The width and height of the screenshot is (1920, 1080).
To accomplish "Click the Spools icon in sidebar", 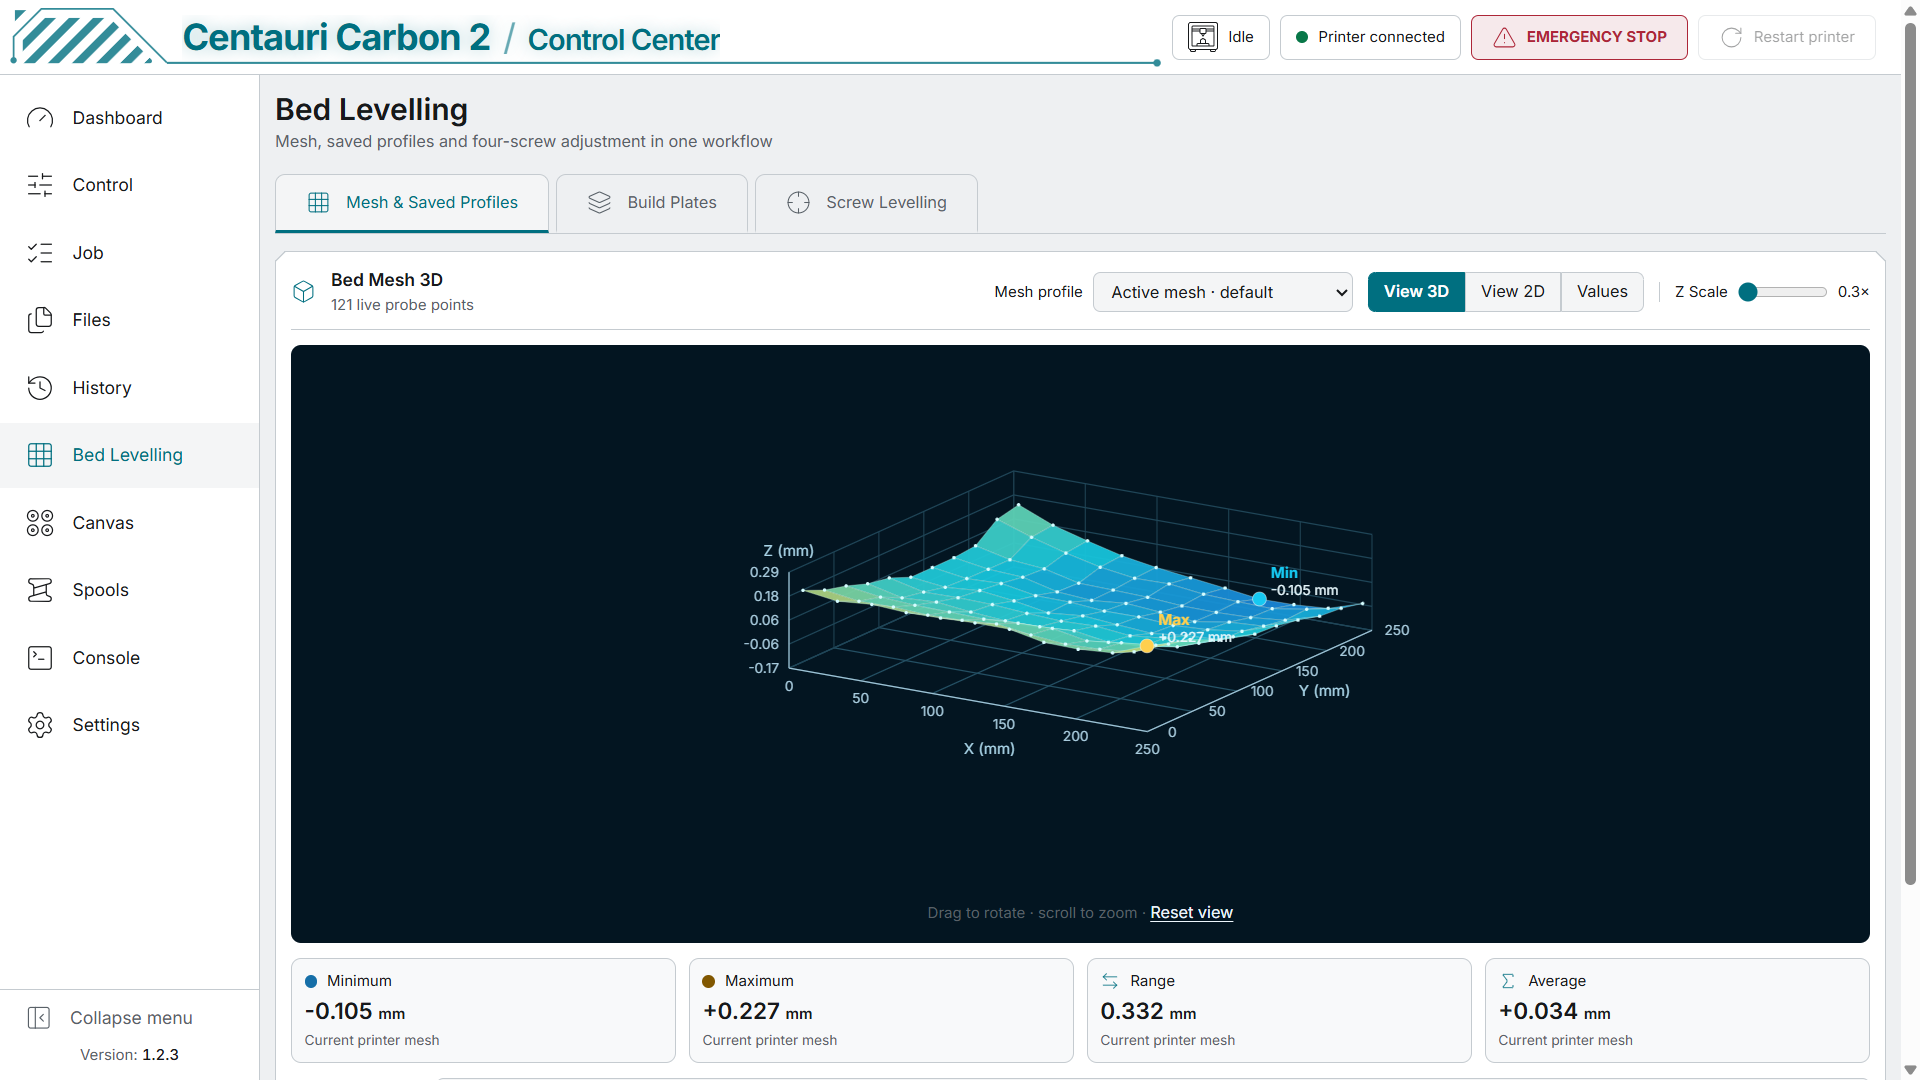I will pos(40,590).
